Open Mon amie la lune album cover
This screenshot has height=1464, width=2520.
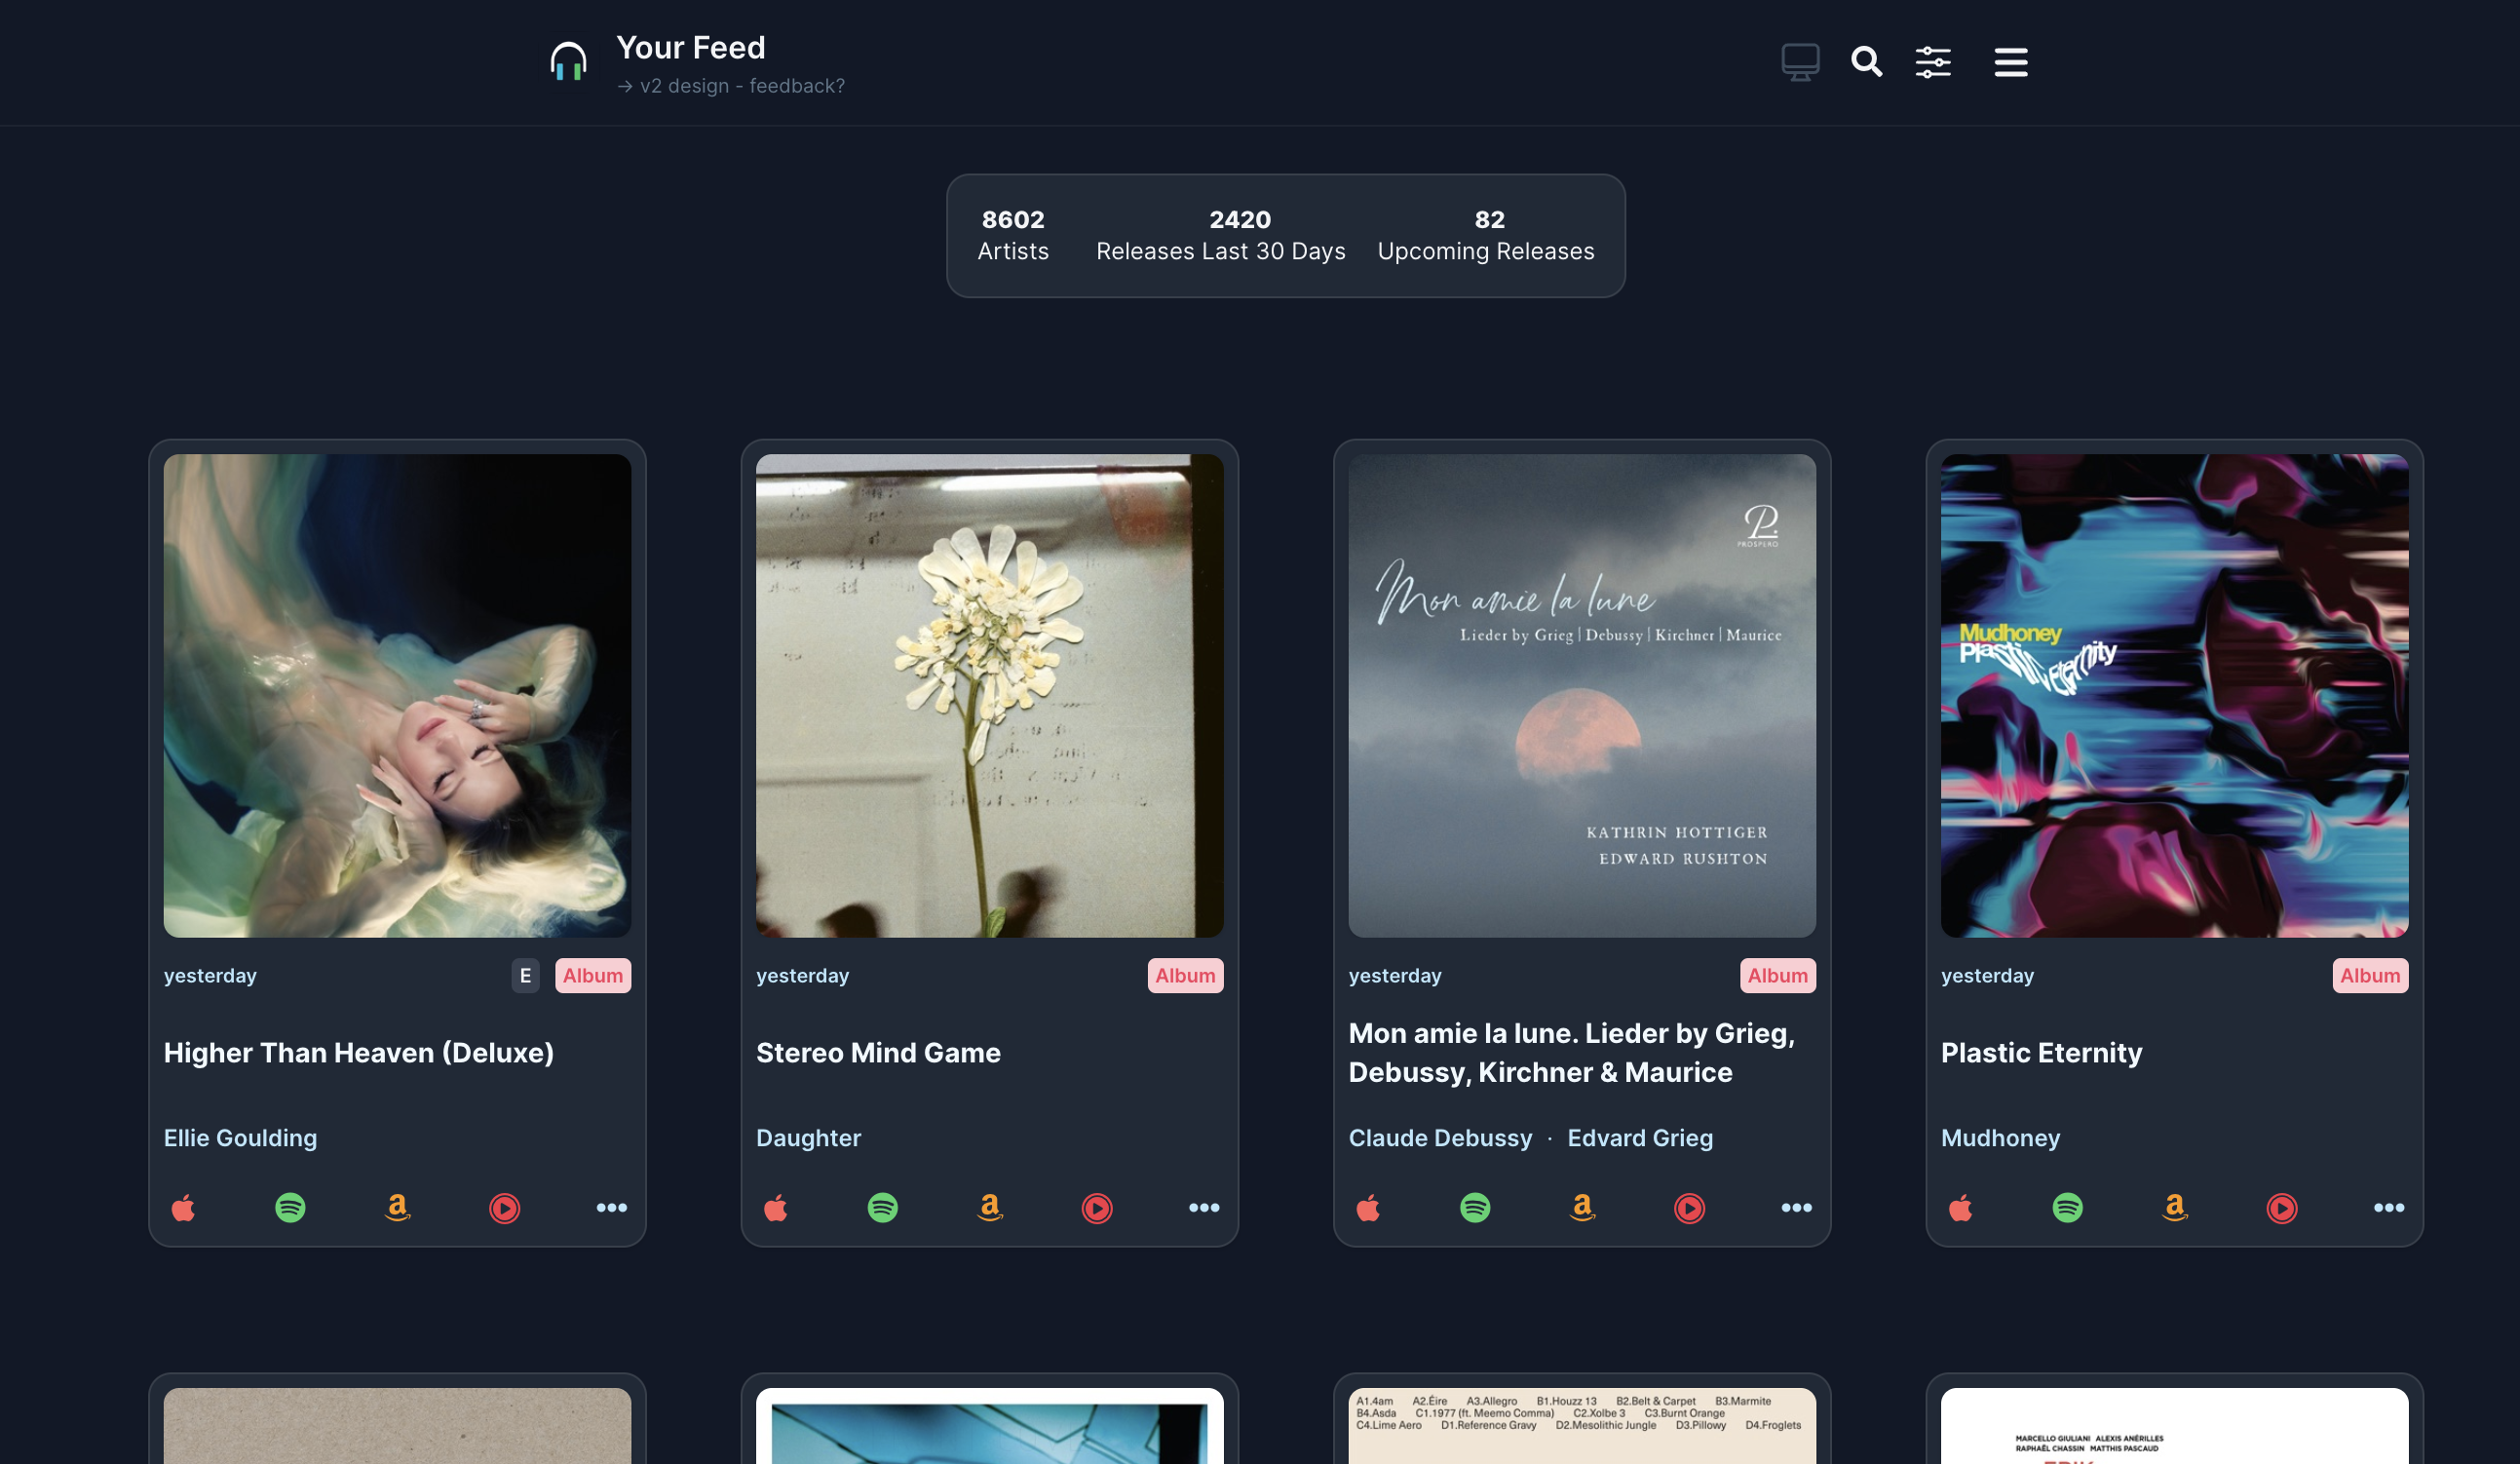1582,696
